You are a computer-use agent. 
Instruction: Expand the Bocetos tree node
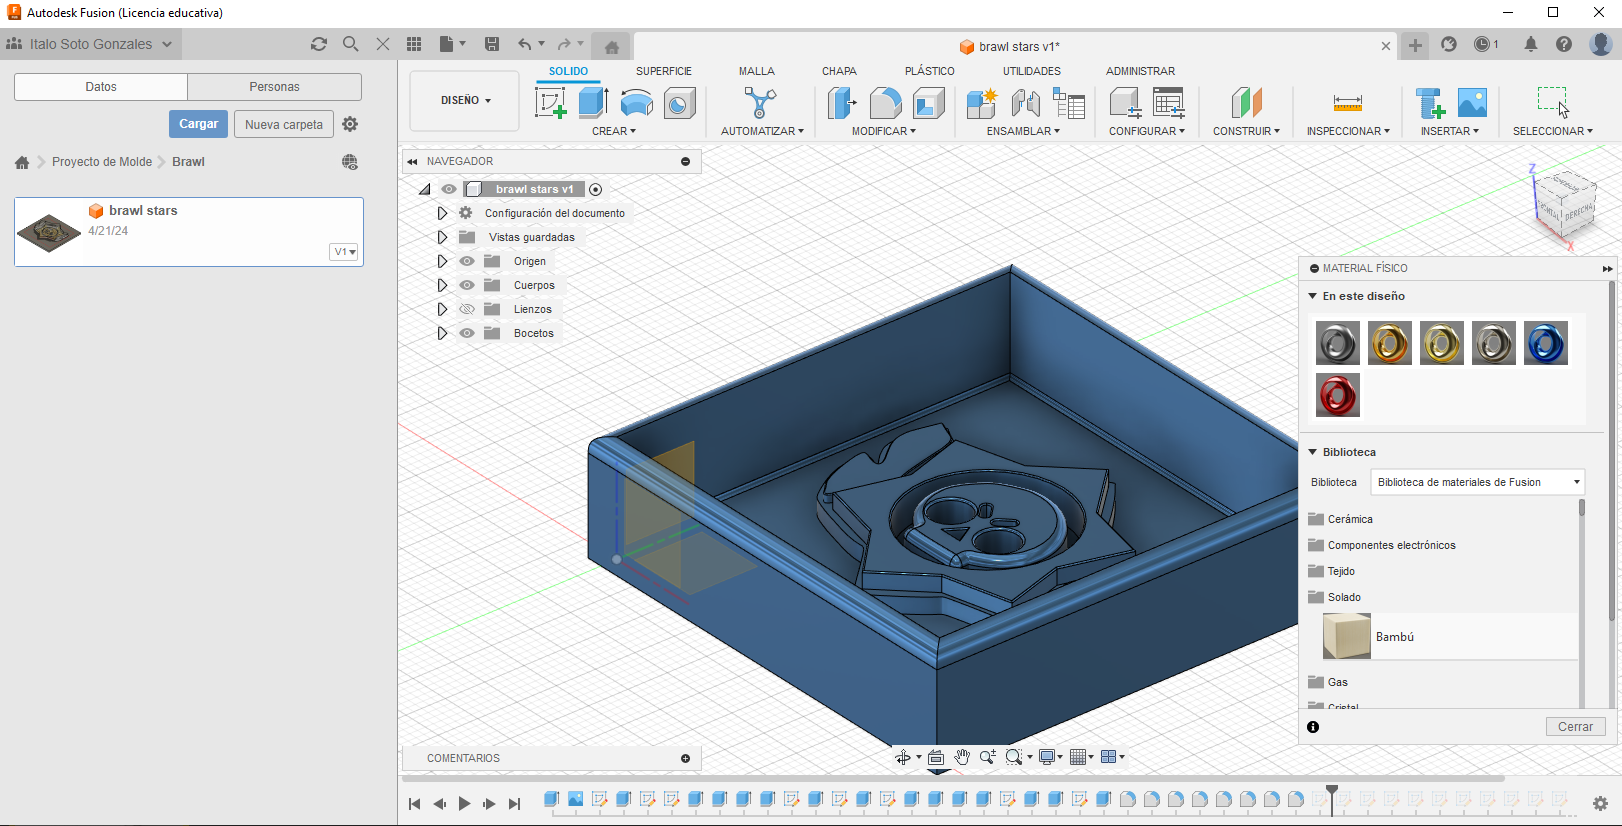coord(442,333)
